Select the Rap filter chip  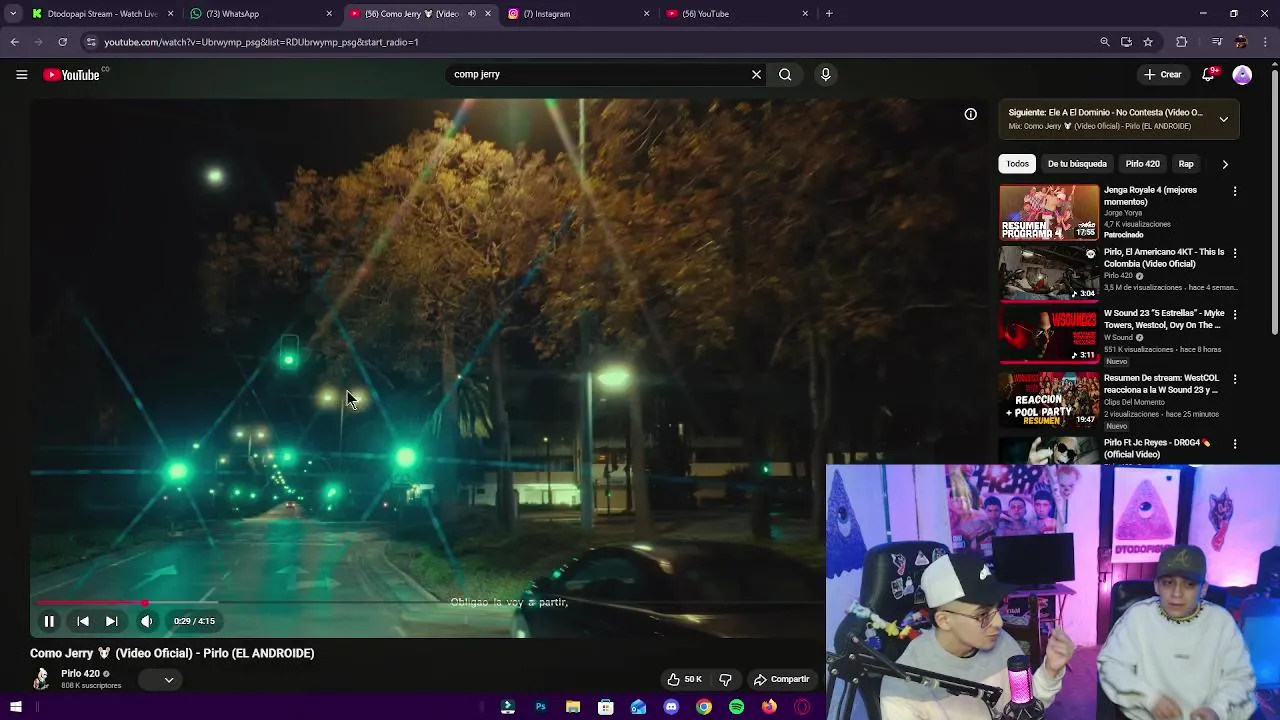tap(1186, 164)
